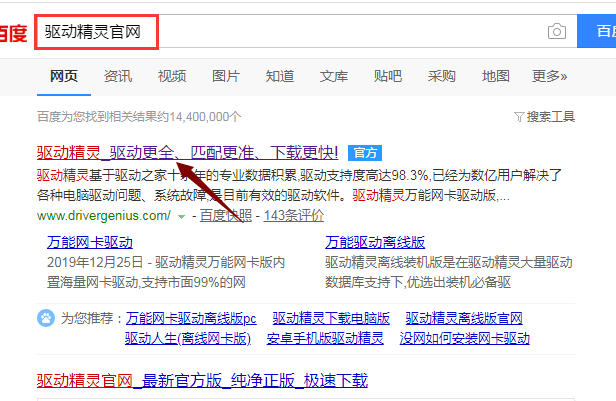Open the 驱动精灵_驱动更全 result title
Image resolution: width=616 pixels, height=401 pixels.
point(187,153)
